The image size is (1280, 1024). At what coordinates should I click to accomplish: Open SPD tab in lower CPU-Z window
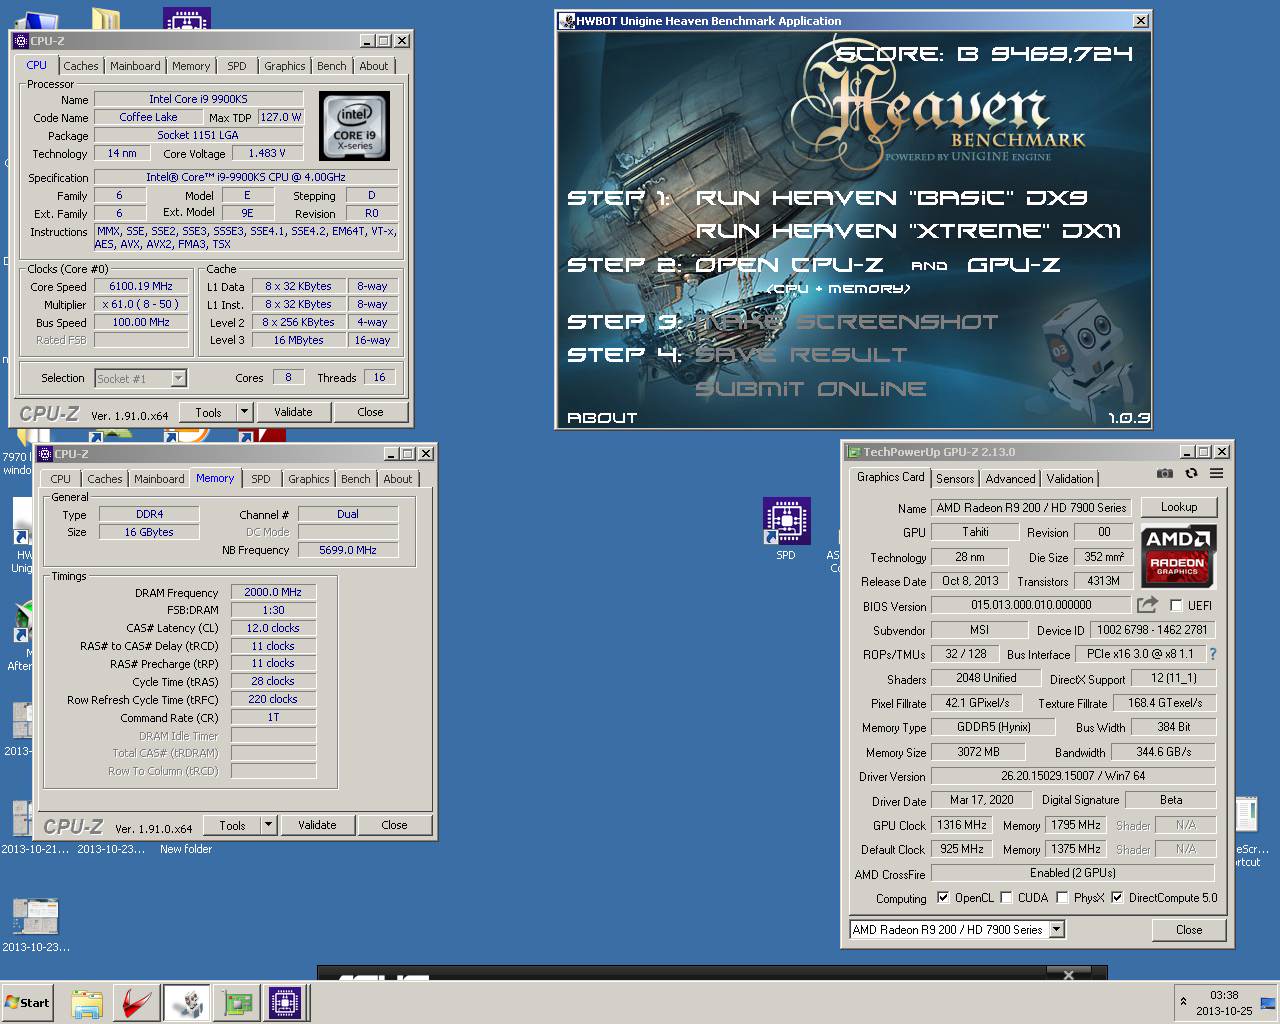pos(261,479)
